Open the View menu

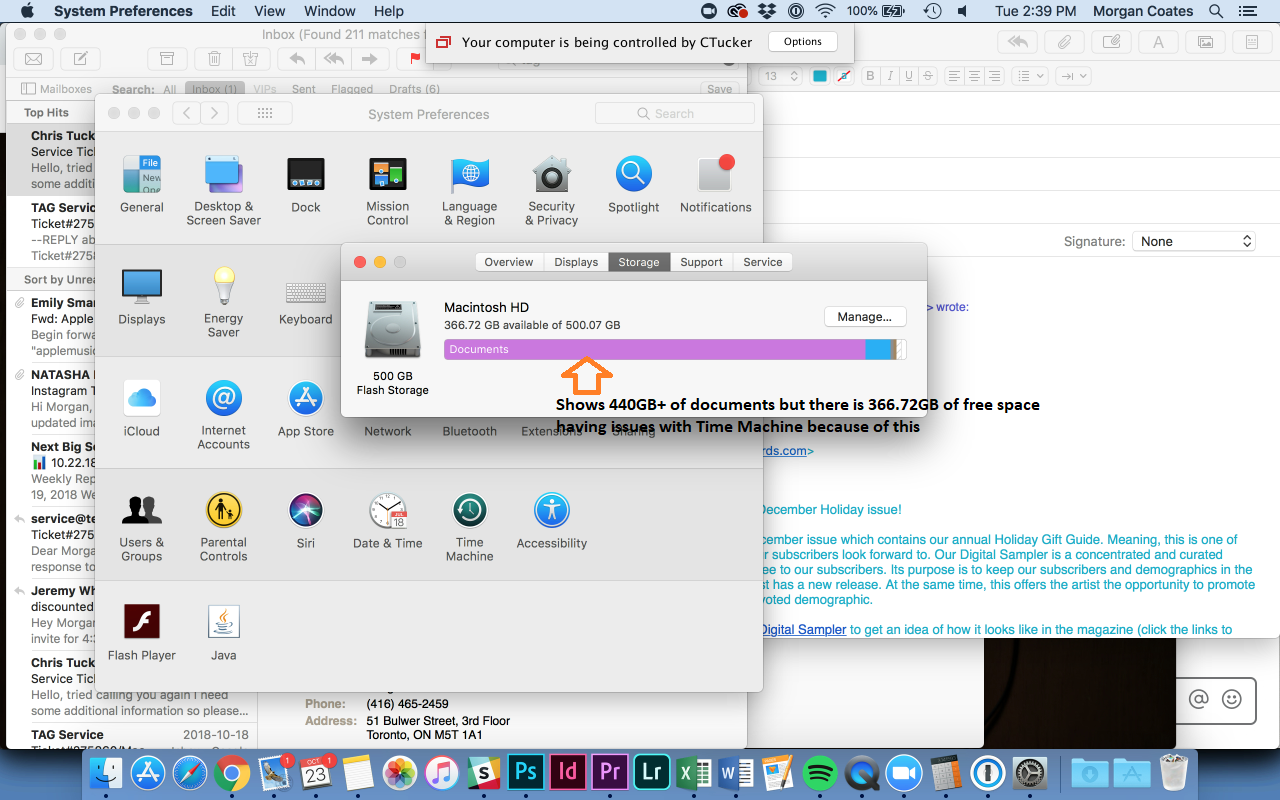[x=270, y=11]
